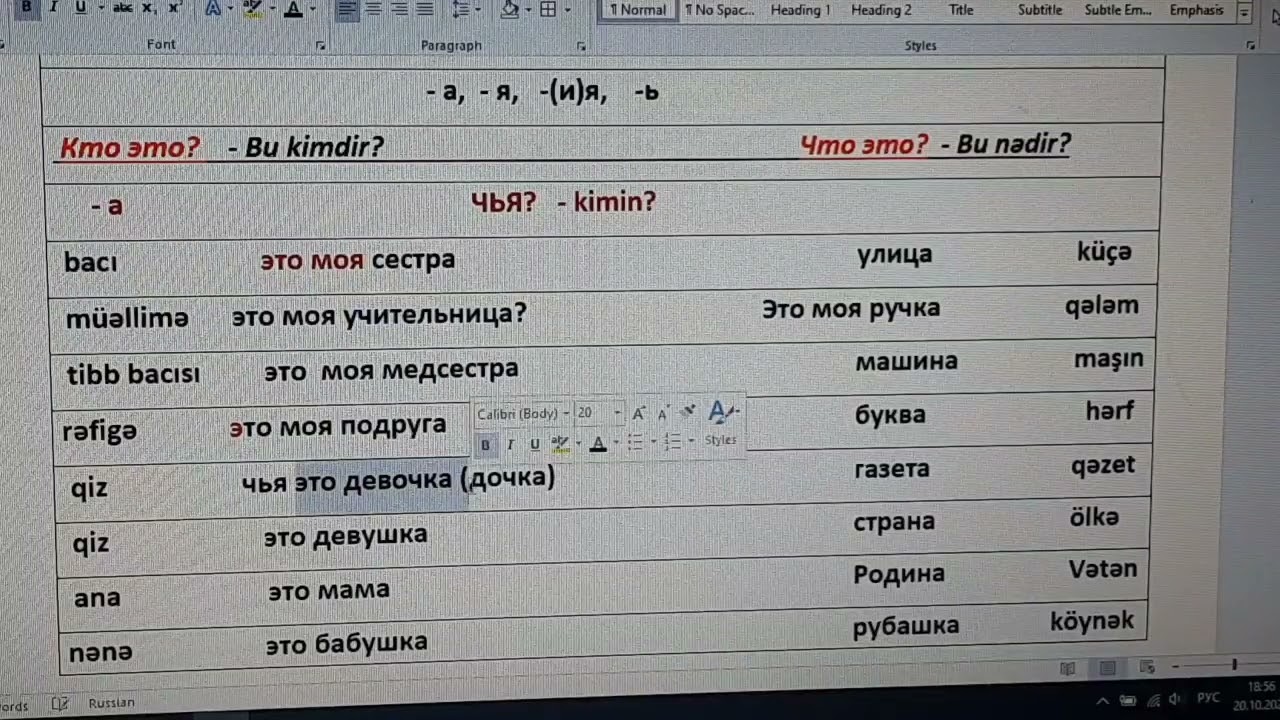Show hidden tray icons chevron

(1104, 701)
